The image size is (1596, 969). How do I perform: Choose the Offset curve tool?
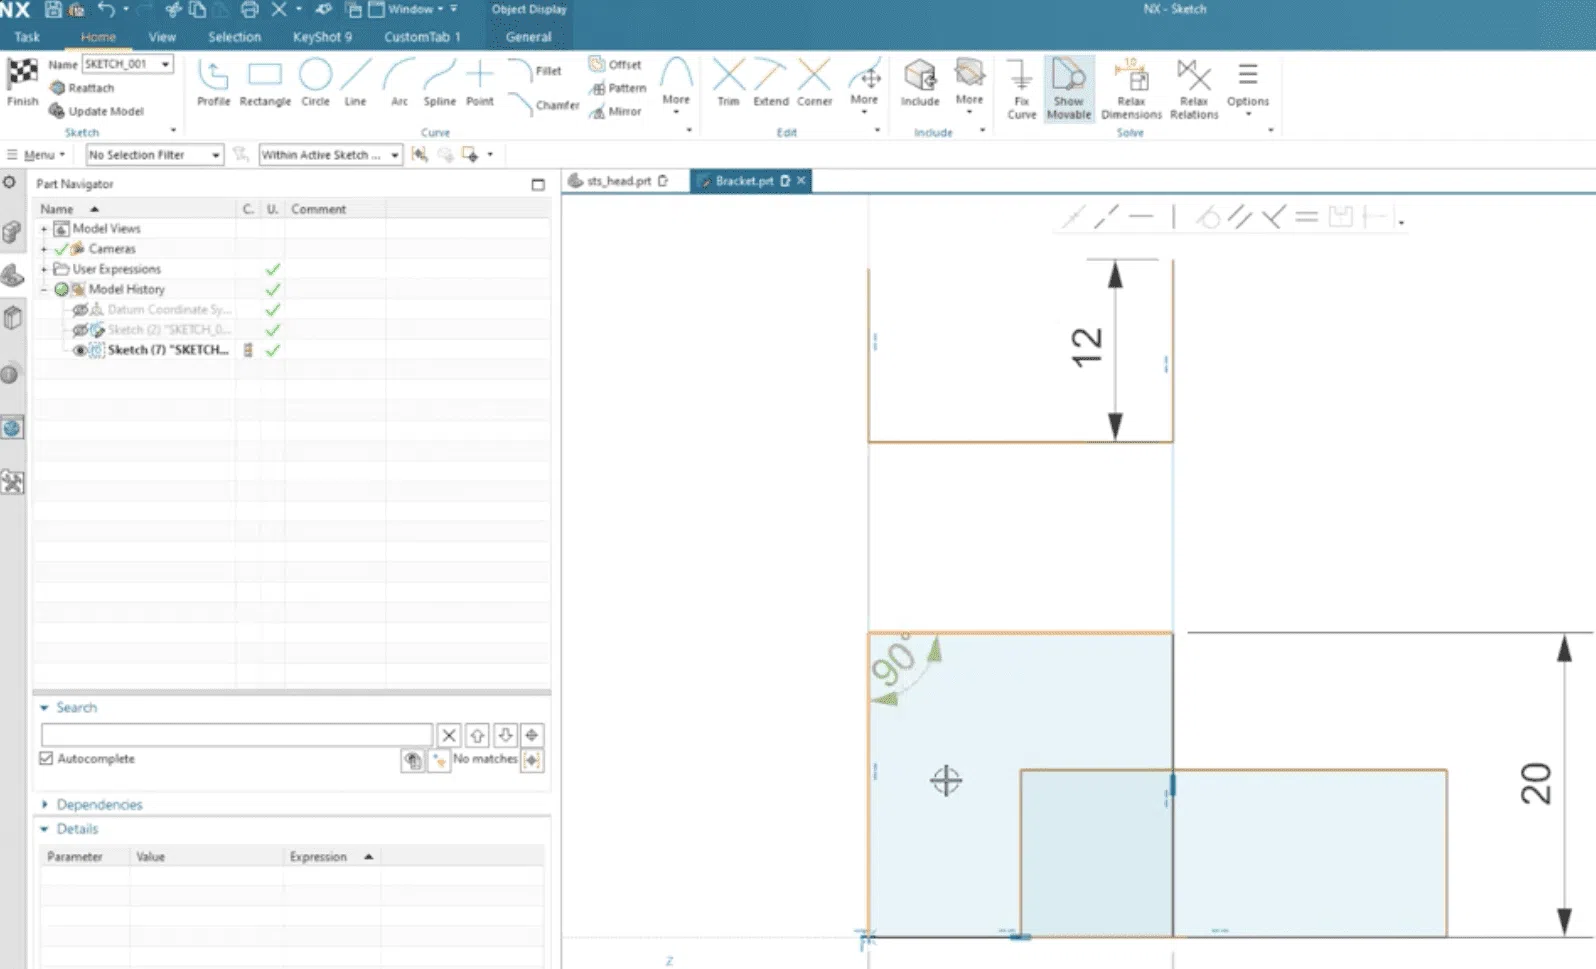pyautogui.click(x=615, y=64)
